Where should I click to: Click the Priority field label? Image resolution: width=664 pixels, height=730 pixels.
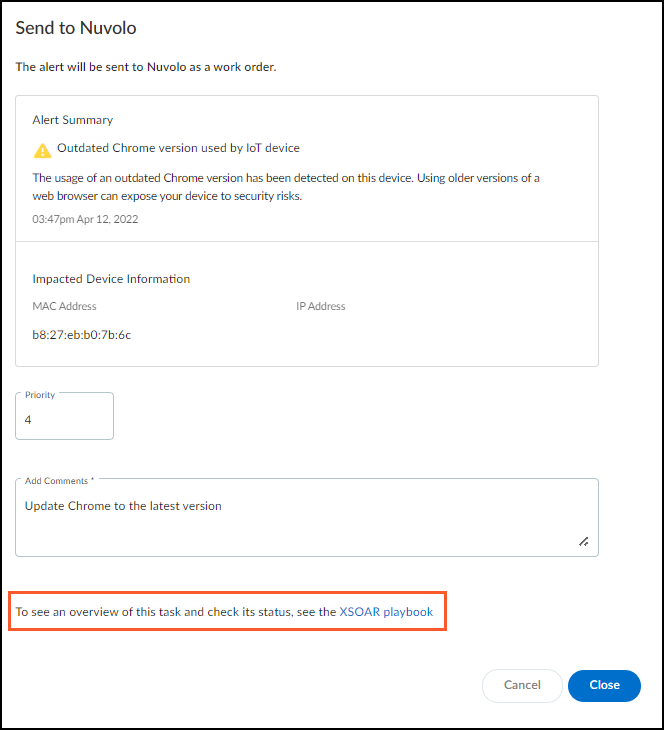pos(40,395)
